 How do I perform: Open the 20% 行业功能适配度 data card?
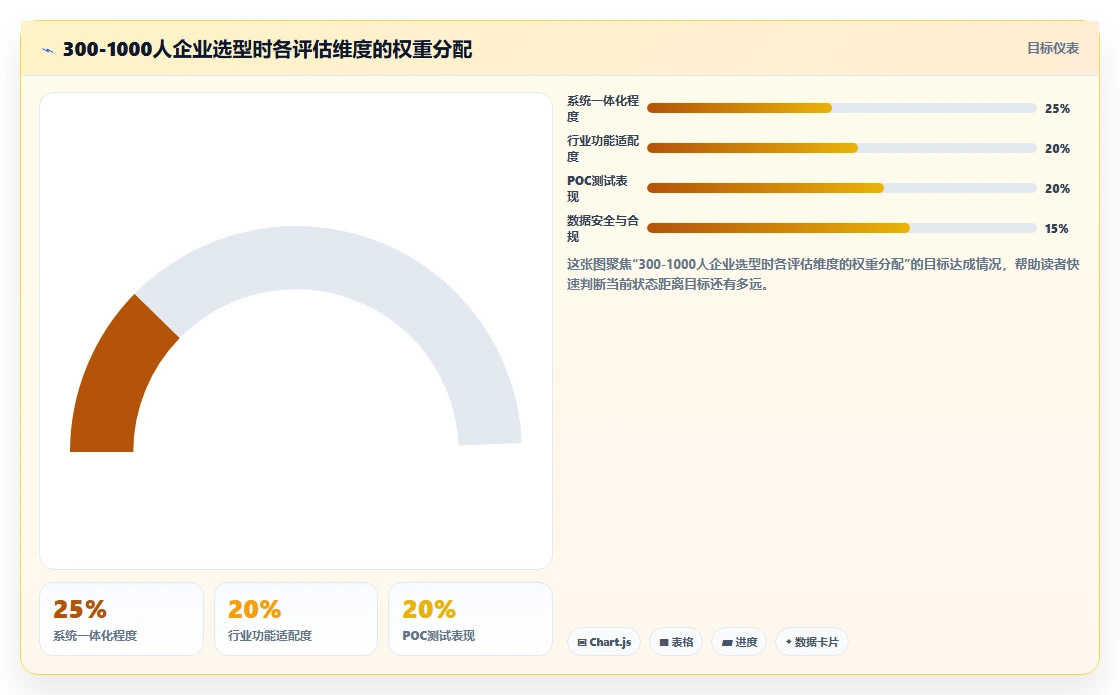(296, 619)
